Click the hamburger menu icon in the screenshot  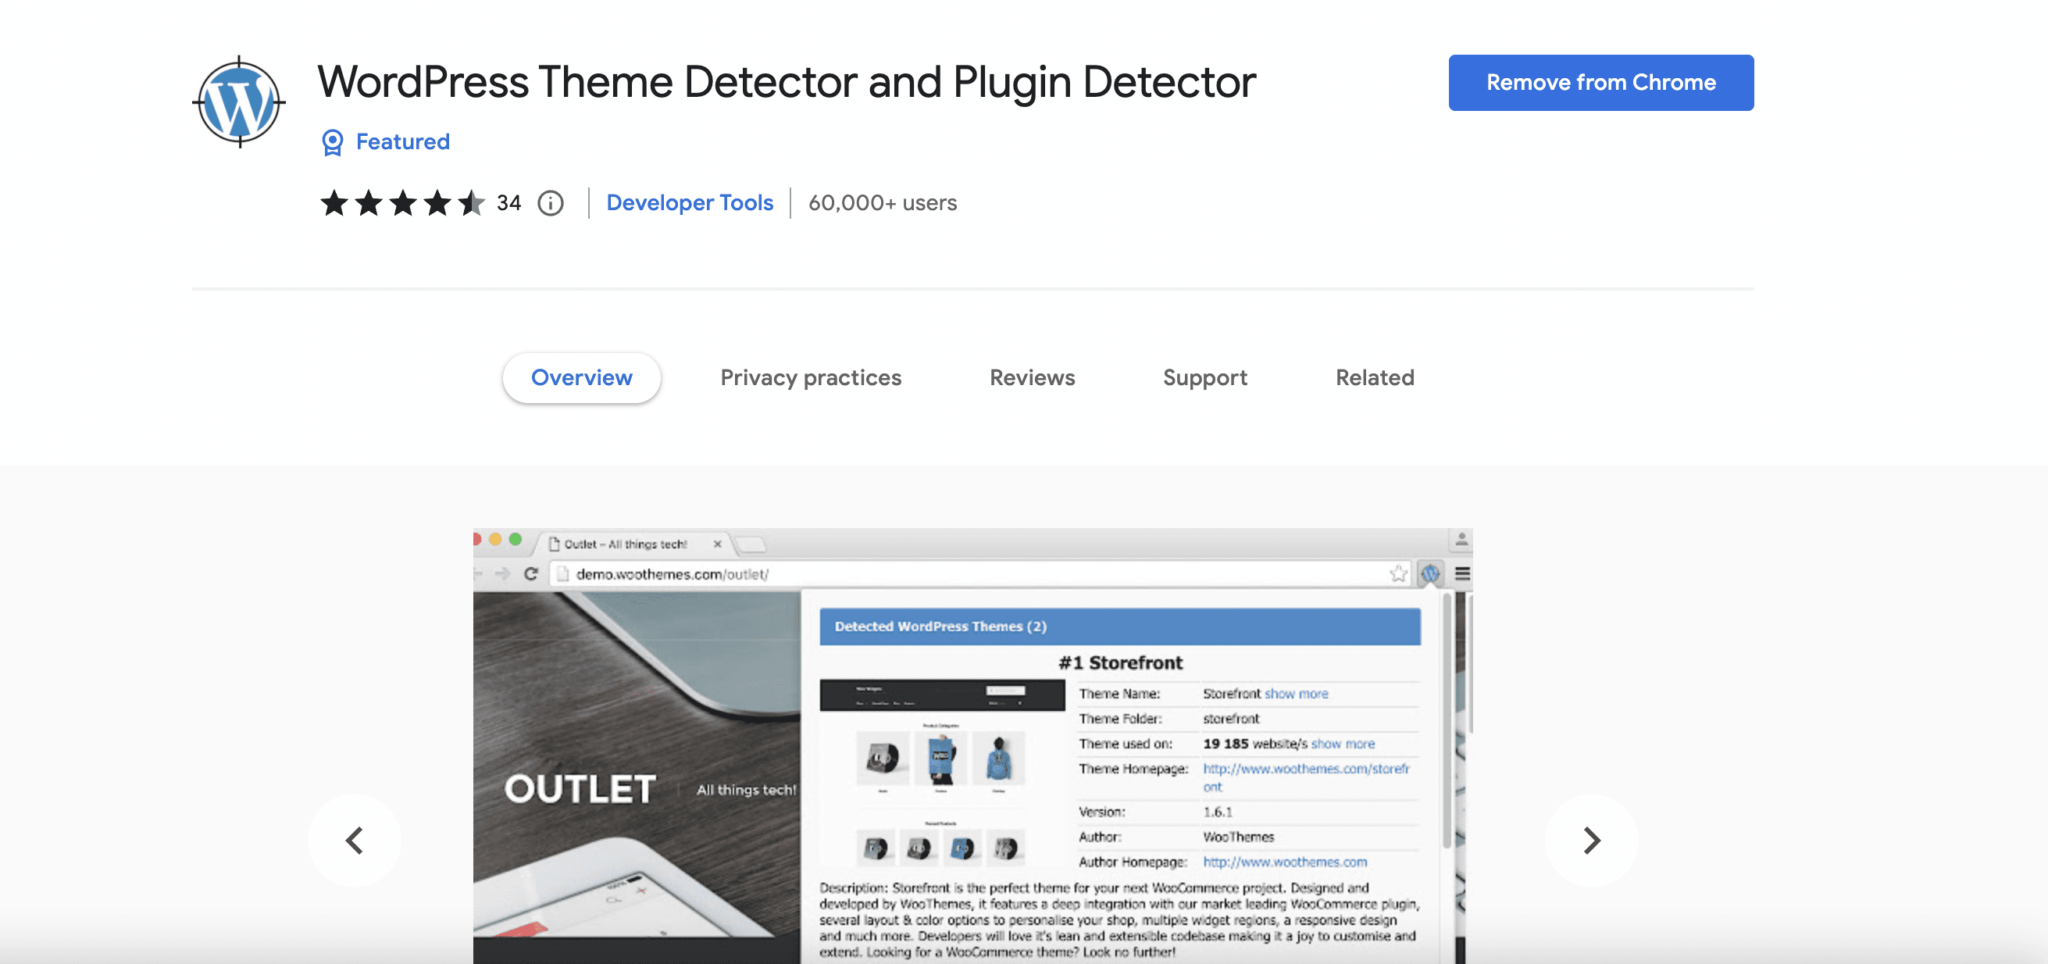click(1463, 573)
